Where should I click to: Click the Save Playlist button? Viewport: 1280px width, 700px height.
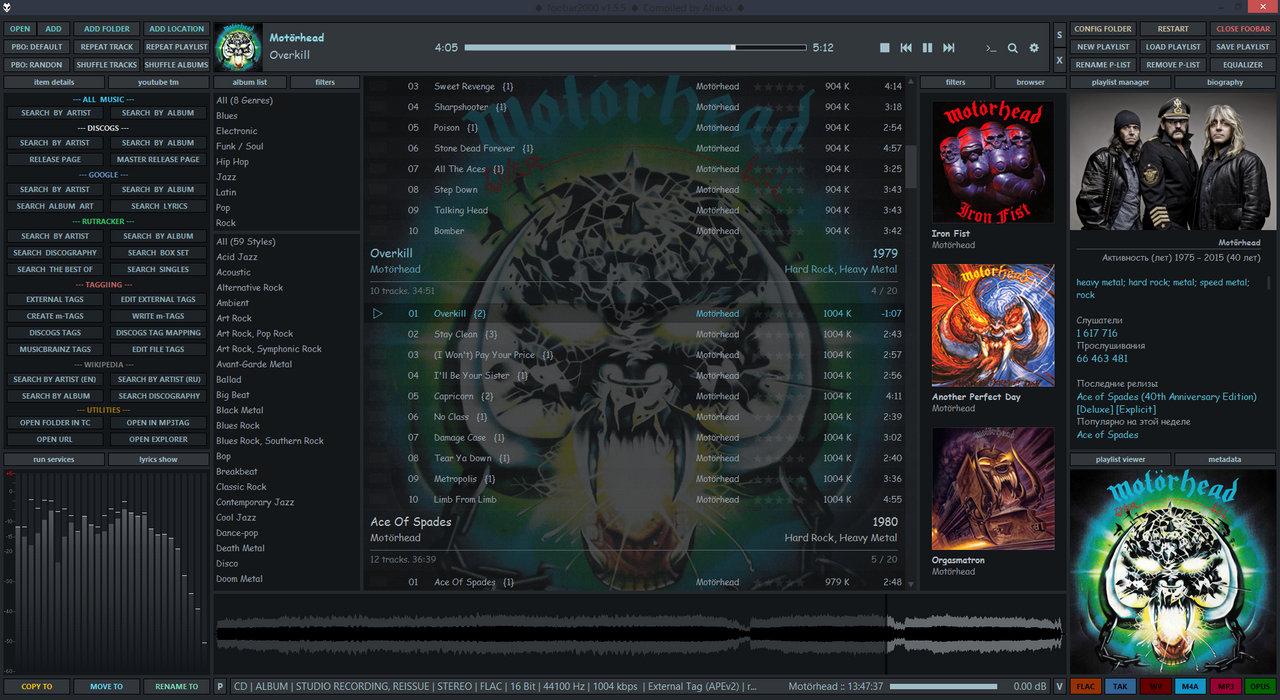[1242, 47]
